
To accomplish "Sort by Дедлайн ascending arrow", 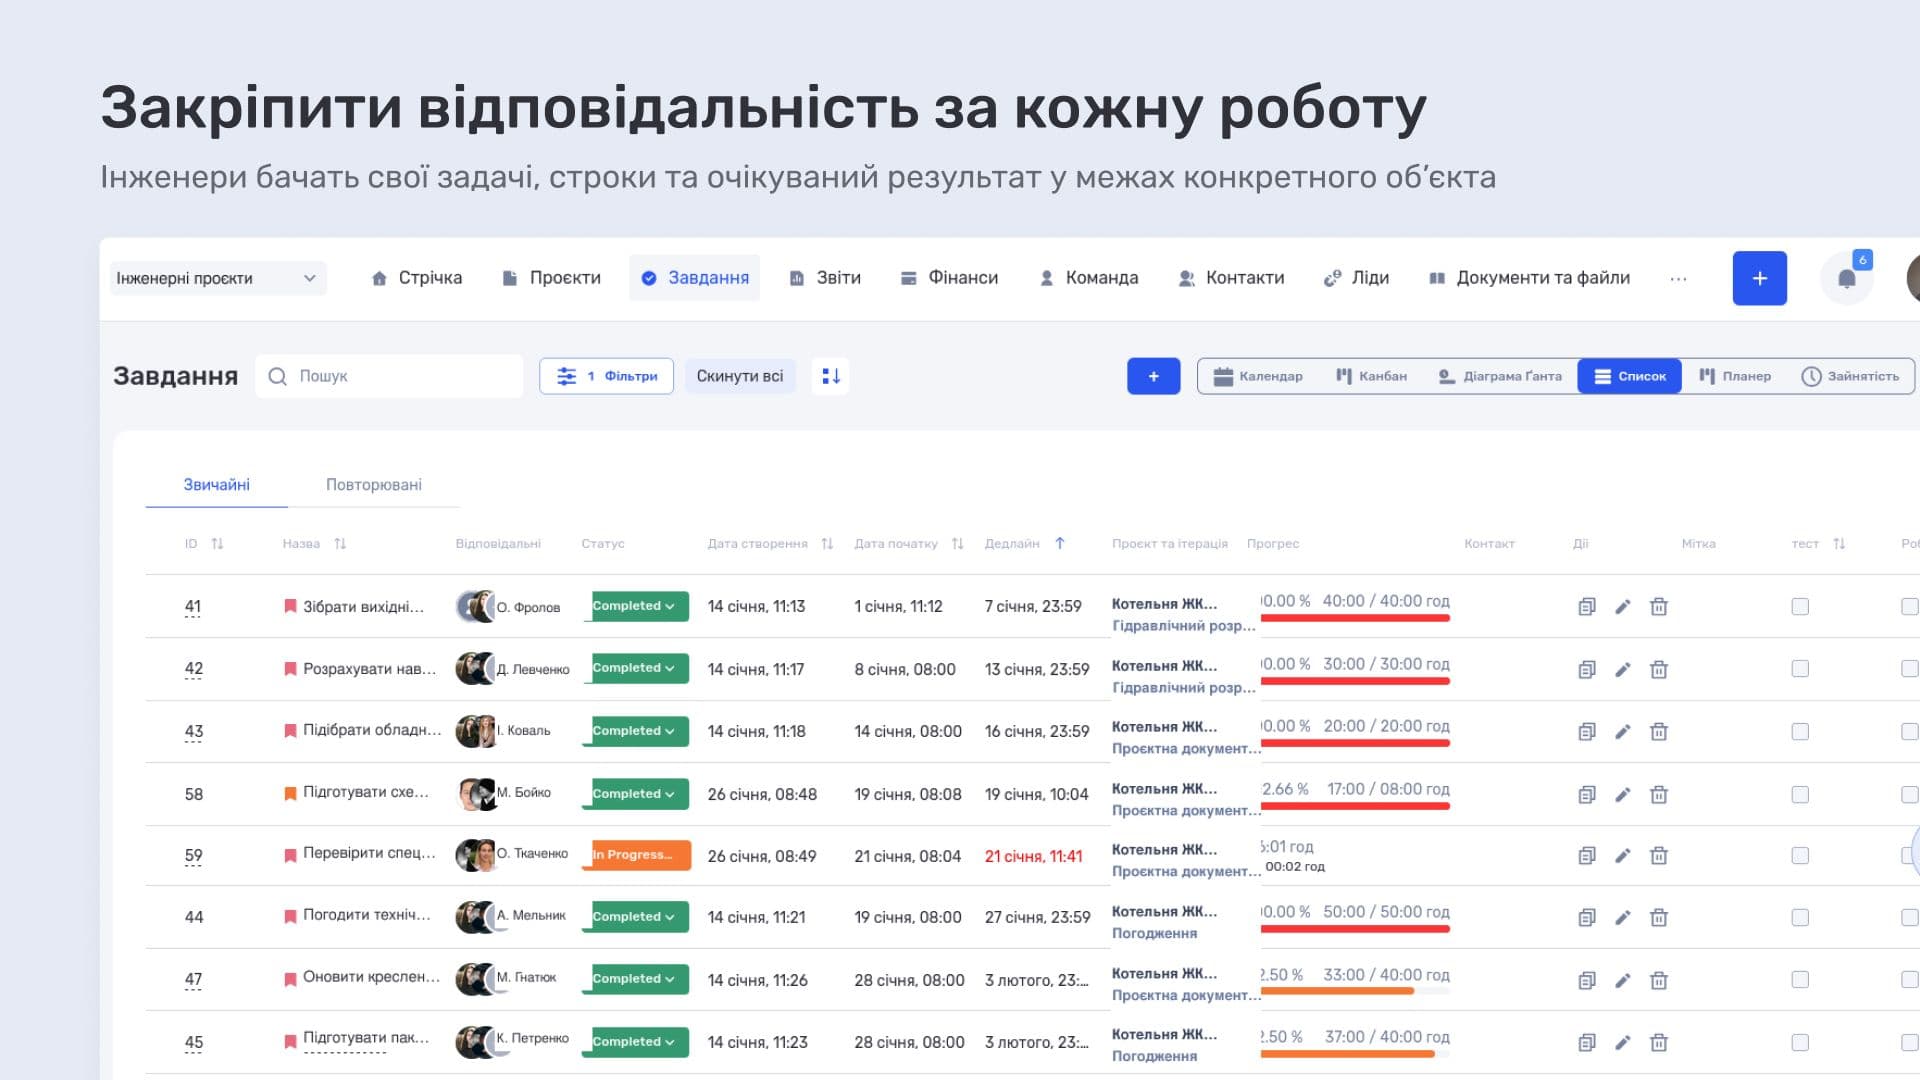I will (x=1060, y=544).
